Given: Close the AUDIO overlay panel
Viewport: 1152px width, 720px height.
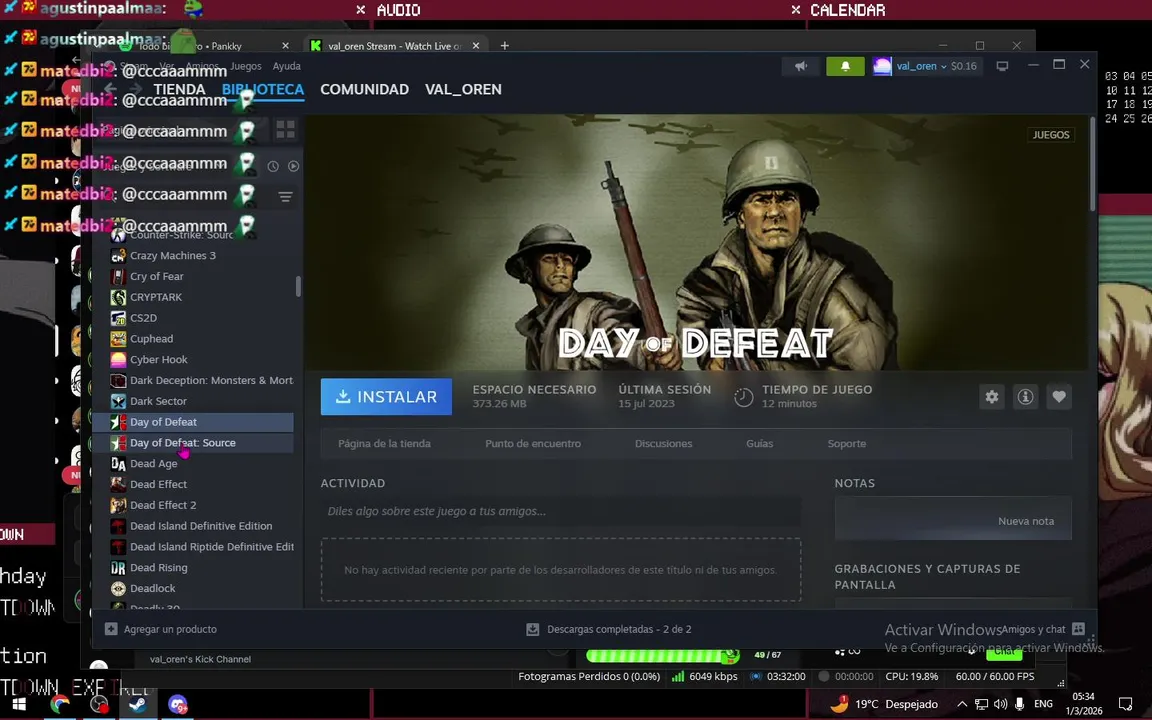Looking at the screenshot, I should coord(360,10).
